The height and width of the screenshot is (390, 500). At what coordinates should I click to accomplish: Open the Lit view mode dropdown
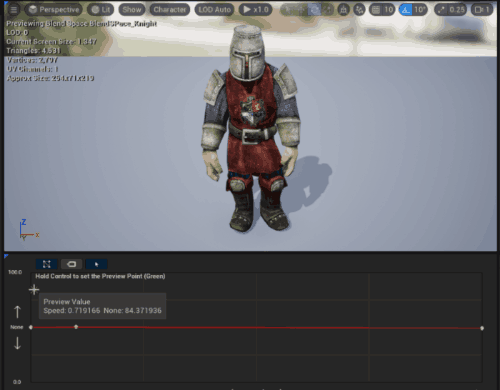point(101,10)
